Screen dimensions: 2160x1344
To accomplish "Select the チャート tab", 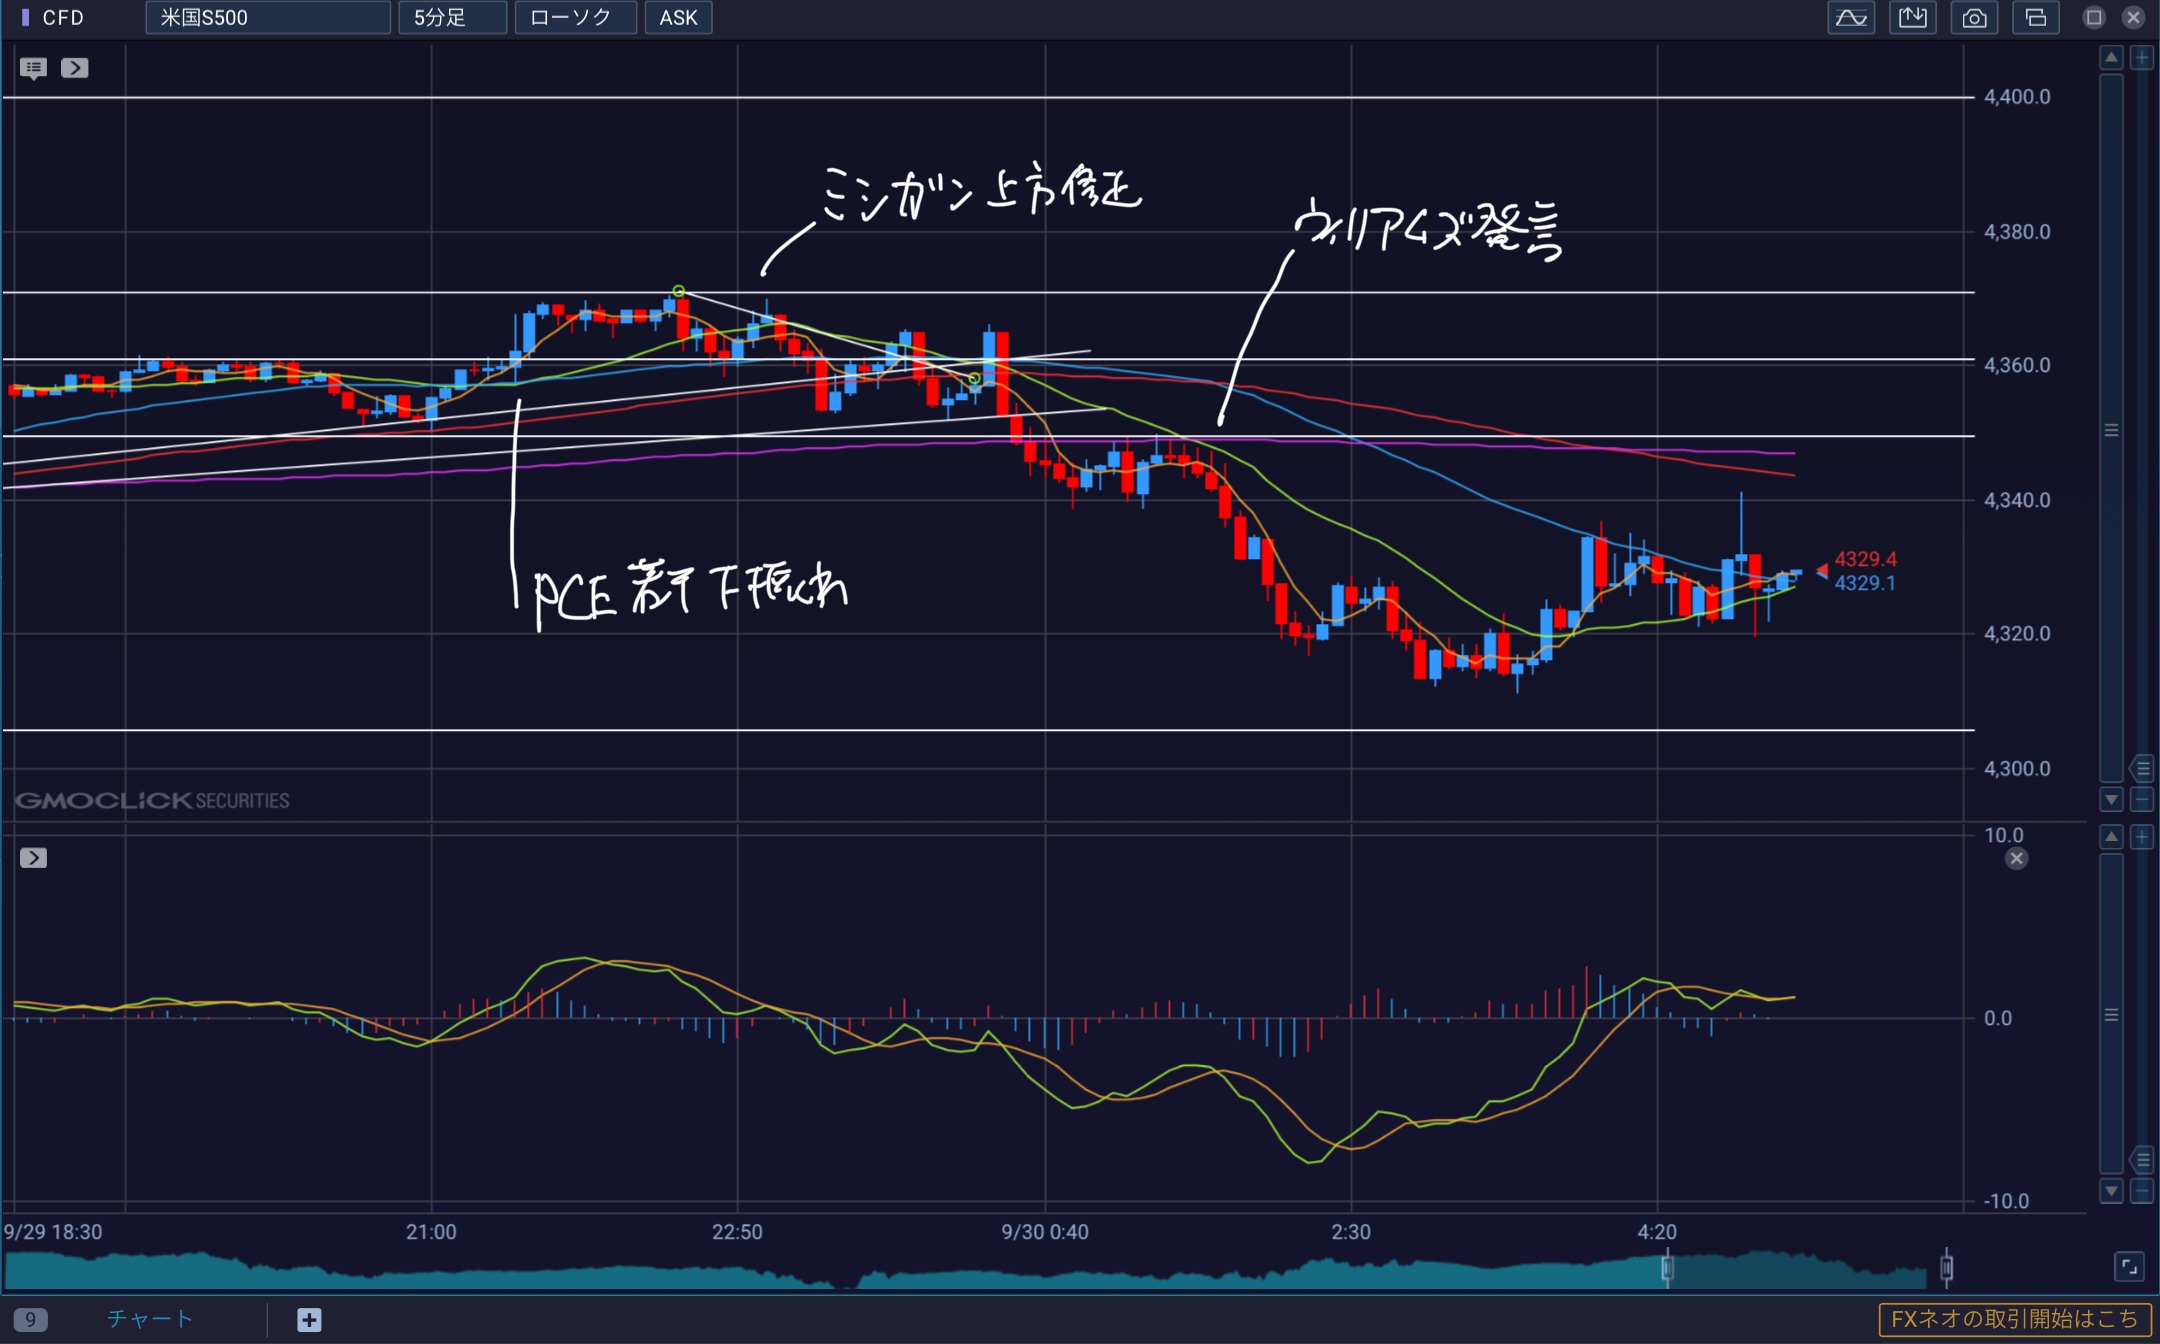I will pyautogui.click(x=149, y=1319).
